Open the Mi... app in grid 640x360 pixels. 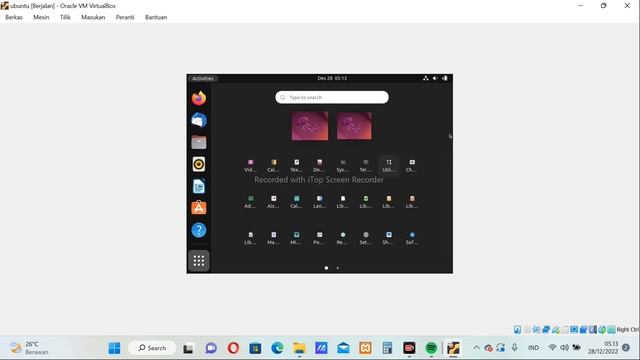296,238
